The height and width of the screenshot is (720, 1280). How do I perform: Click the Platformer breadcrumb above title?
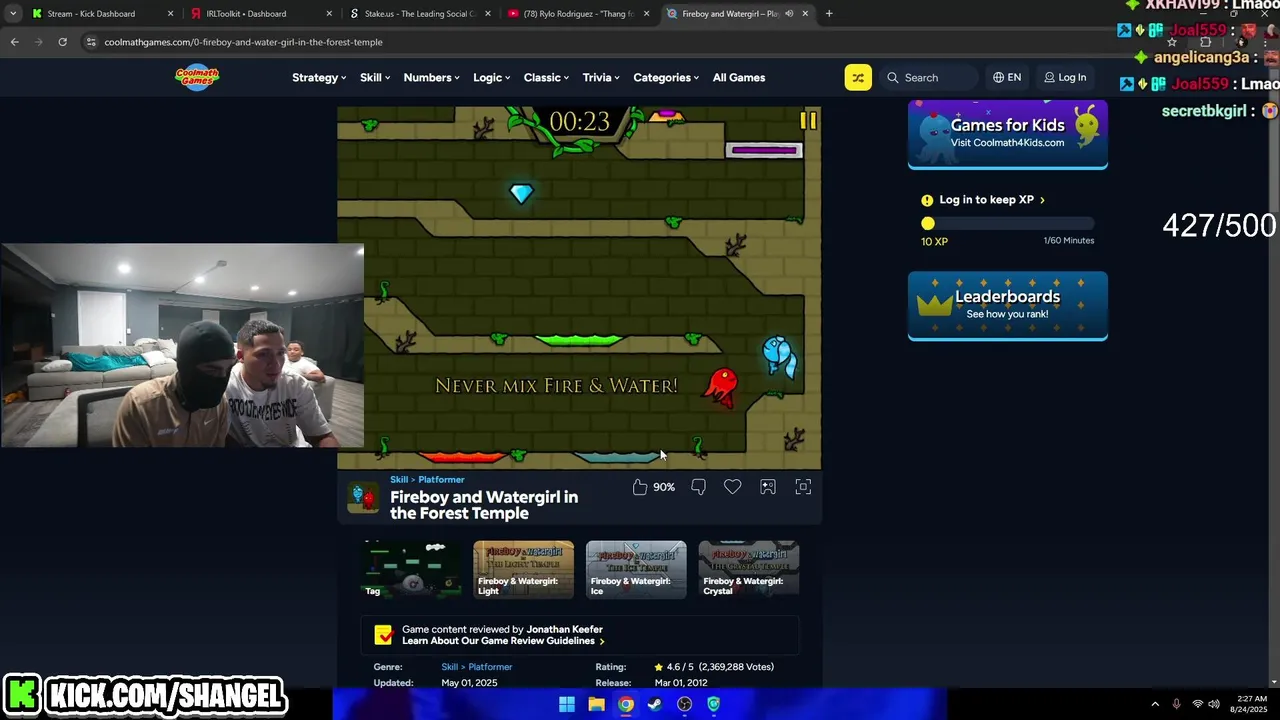[x=441, y=480]
